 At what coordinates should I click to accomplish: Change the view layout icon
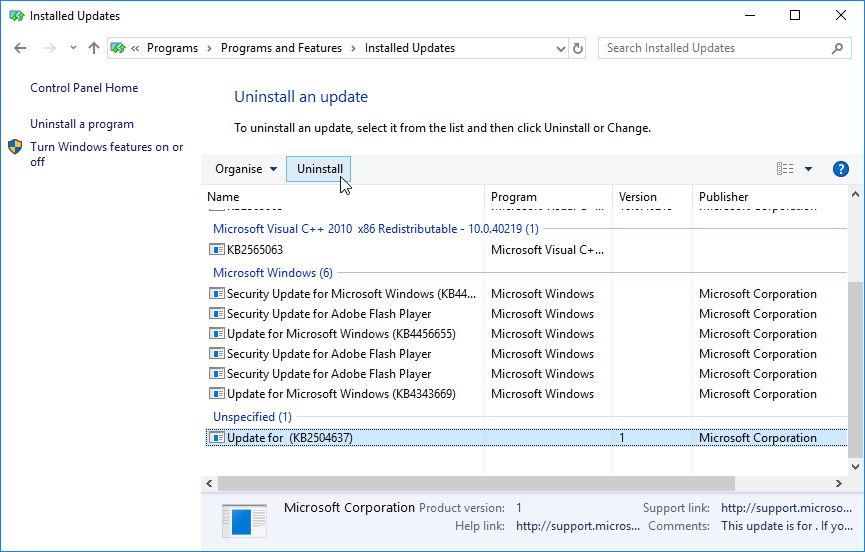(x=785, y=169)
